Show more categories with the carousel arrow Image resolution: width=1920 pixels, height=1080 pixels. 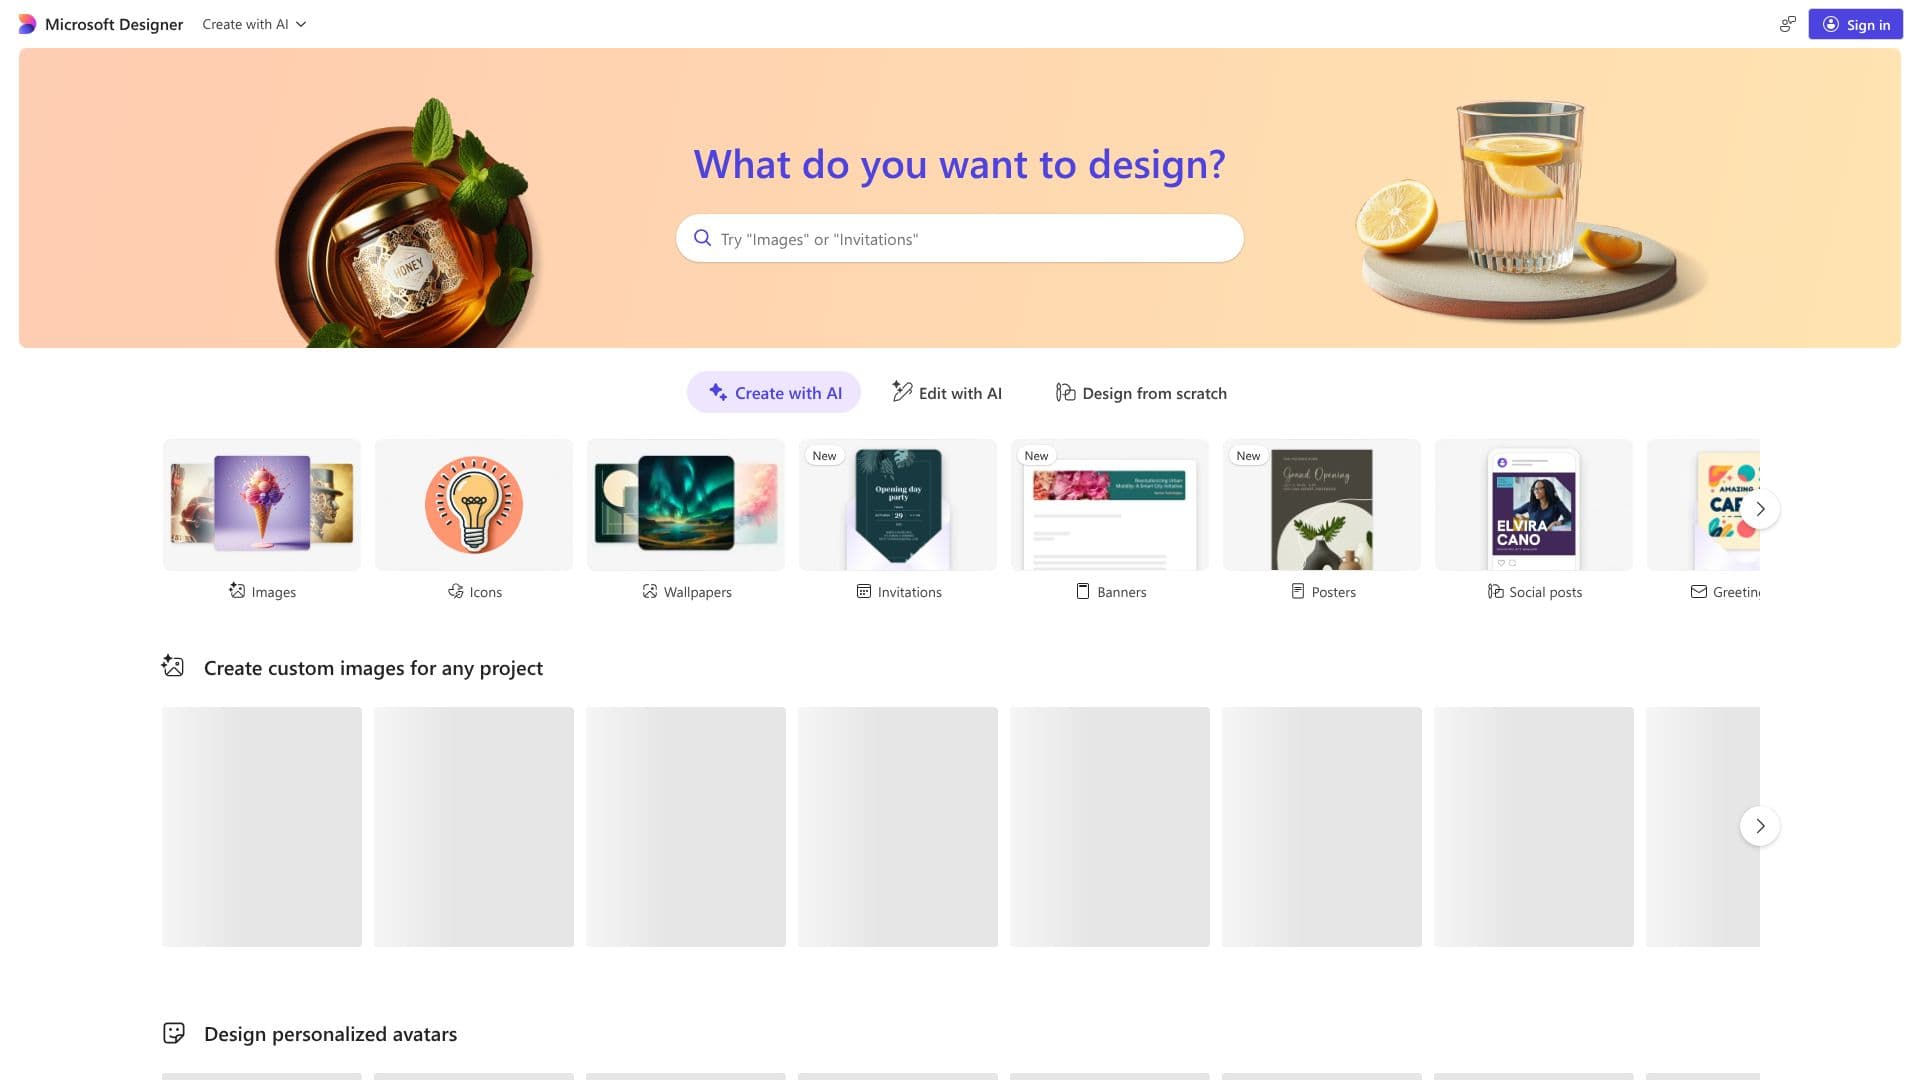click(x=1760, y=509)
